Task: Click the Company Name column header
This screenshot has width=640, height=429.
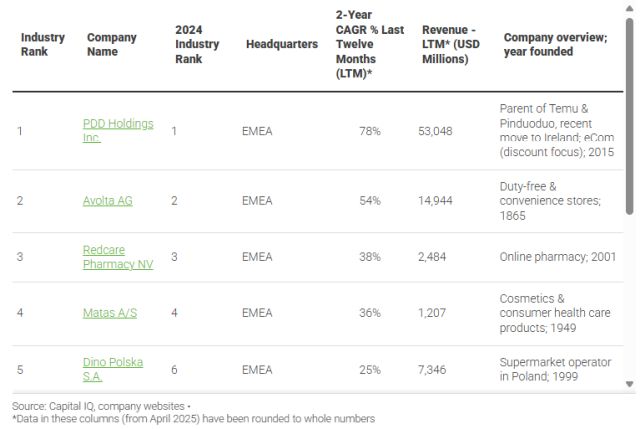Action: (x=112, y=44)
